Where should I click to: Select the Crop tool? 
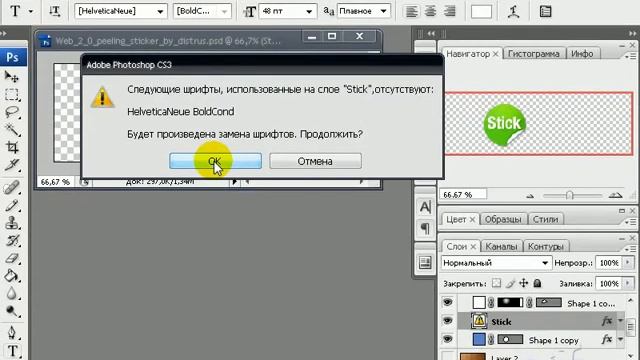(12, 147)
